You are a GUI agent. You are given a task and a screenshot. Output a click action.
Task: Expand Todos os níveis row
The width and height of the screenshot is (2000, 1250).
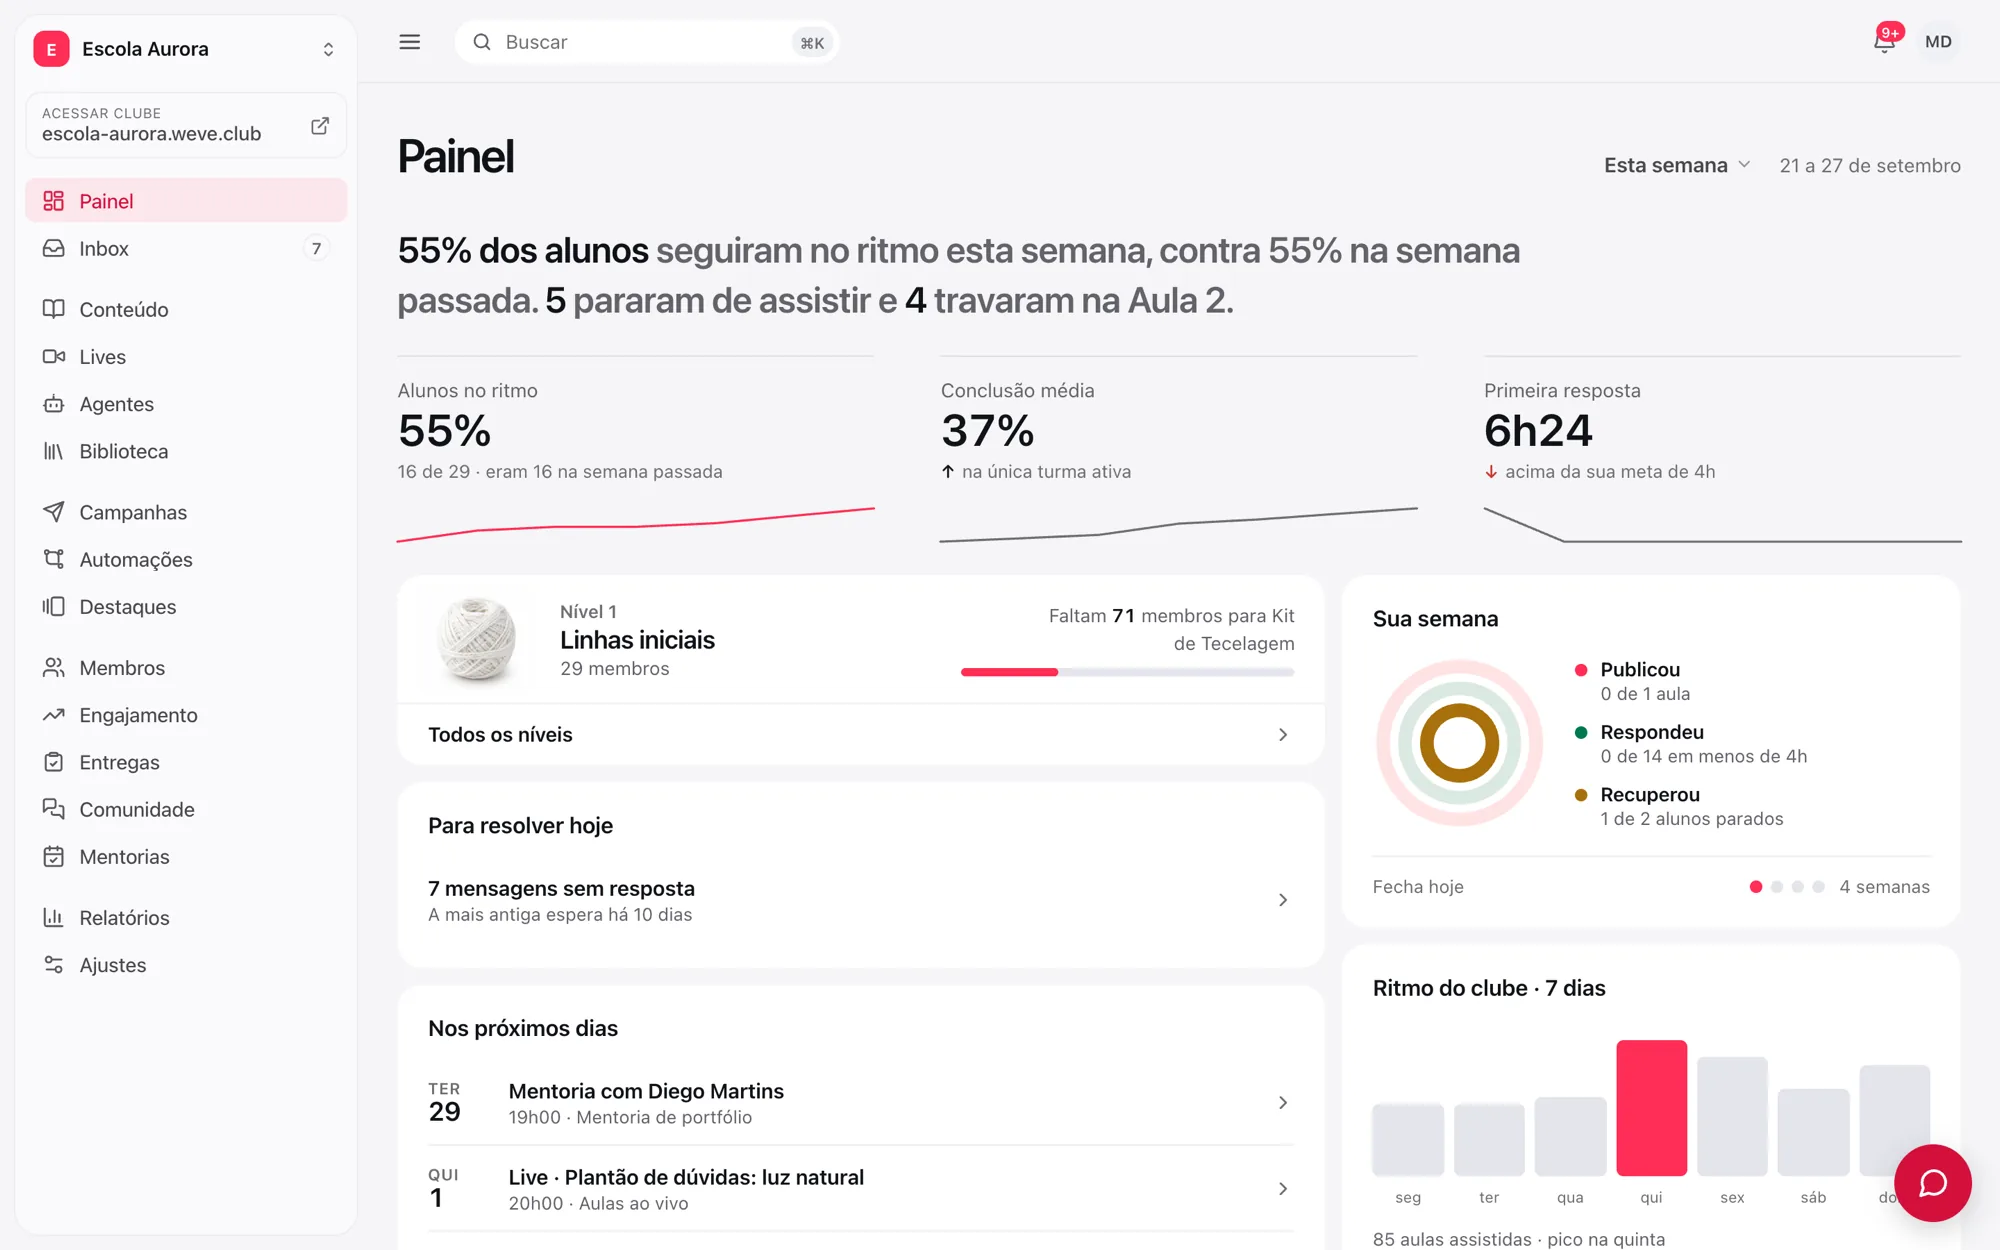pyautogui.click(x=861, y=735)
